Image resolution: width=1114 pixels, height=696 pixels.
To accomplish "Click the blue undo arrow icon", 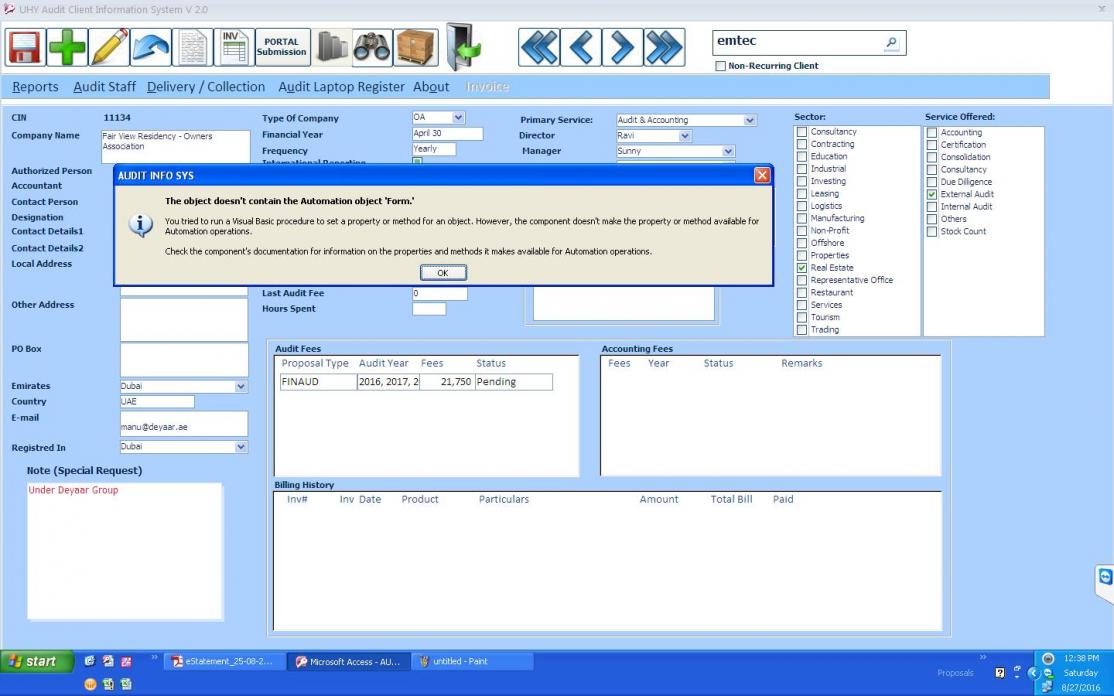I will click(151, 48).
